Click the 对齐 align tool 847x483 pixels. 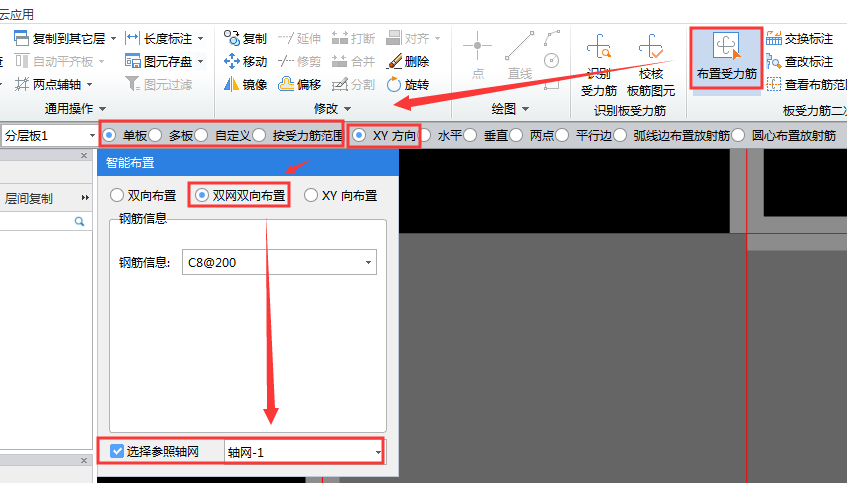[408, 38]
